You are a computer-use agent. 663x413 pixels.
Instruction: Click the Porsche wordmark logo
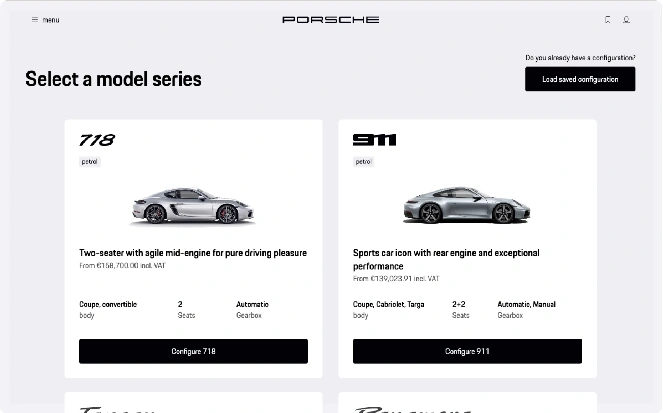coord(331,20)
